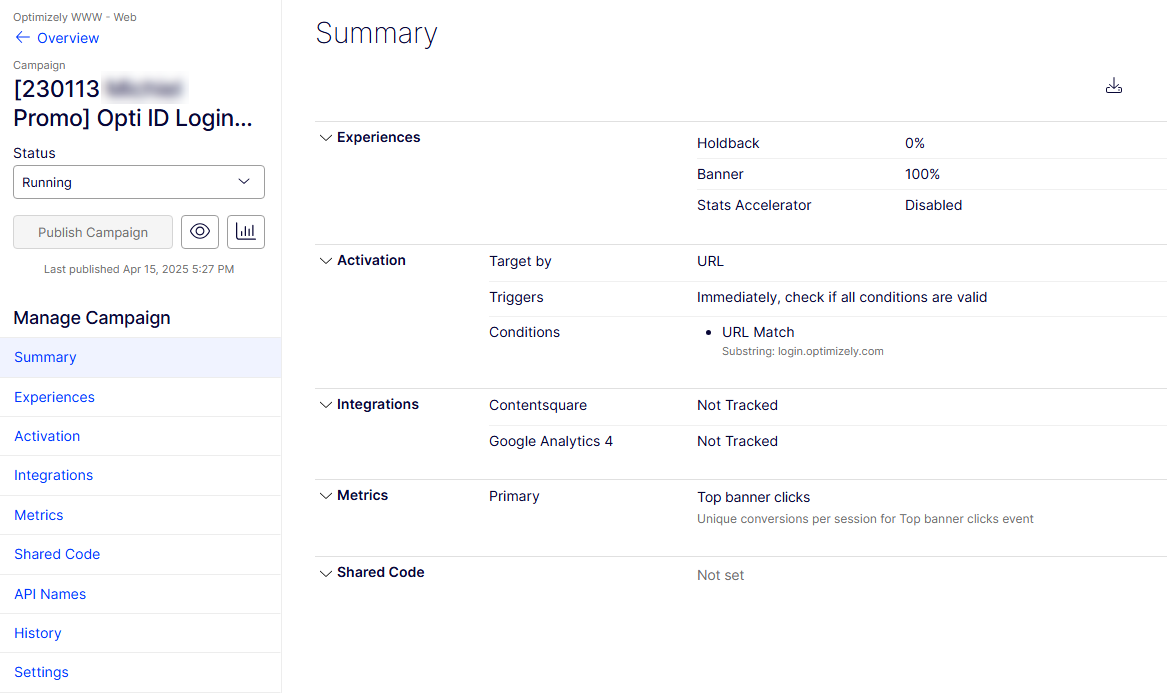Open the campaign preview eye icon
The height and width of the screenshot is (693, 1171).
coord(199,231)
